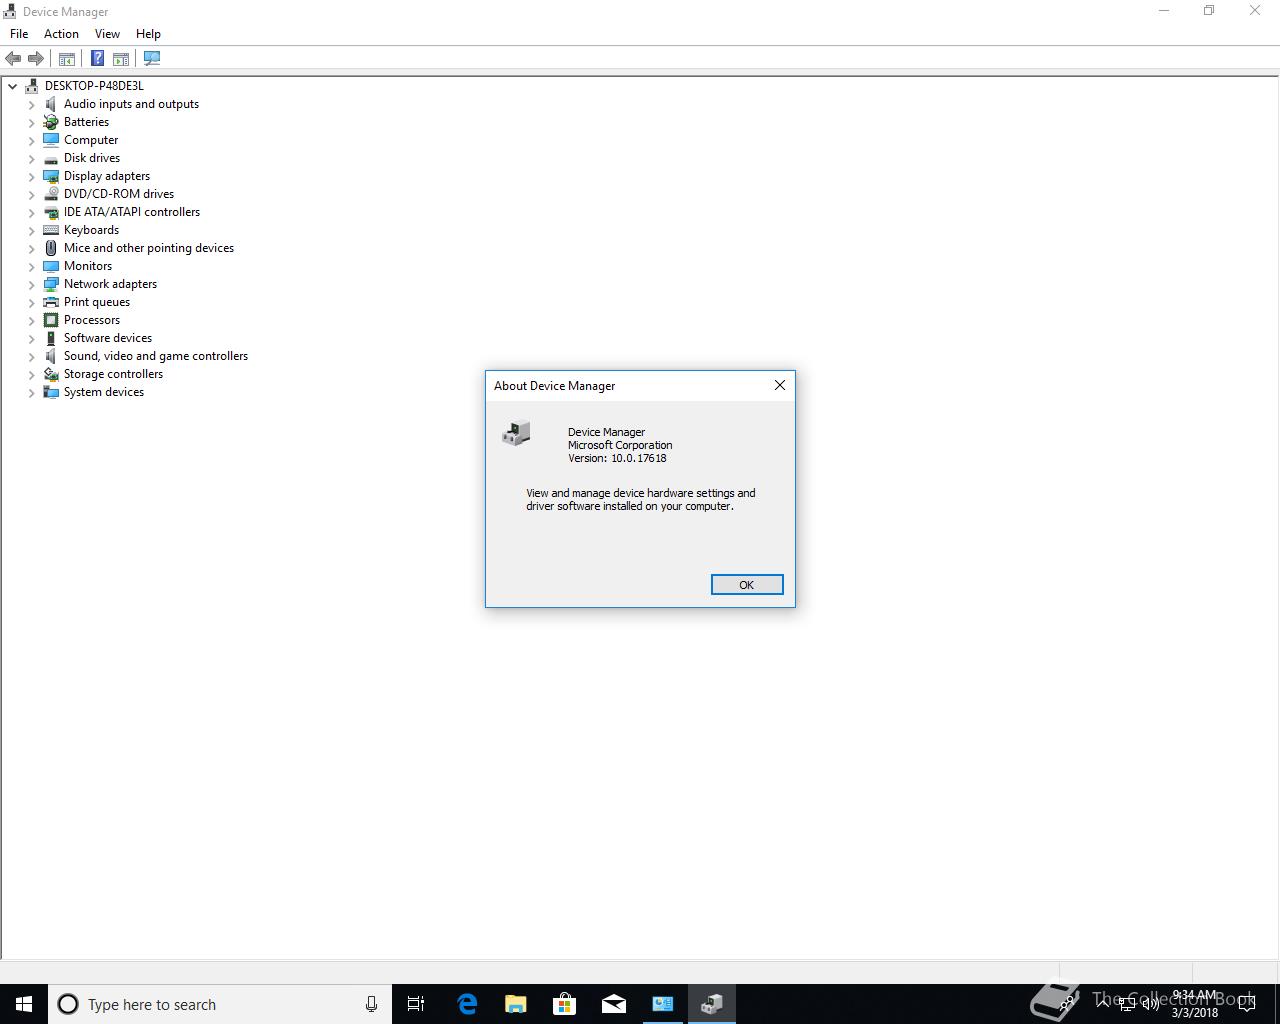1280x1024 pixels.
Task: Expand the System devices node
Action: coord(32,392)
